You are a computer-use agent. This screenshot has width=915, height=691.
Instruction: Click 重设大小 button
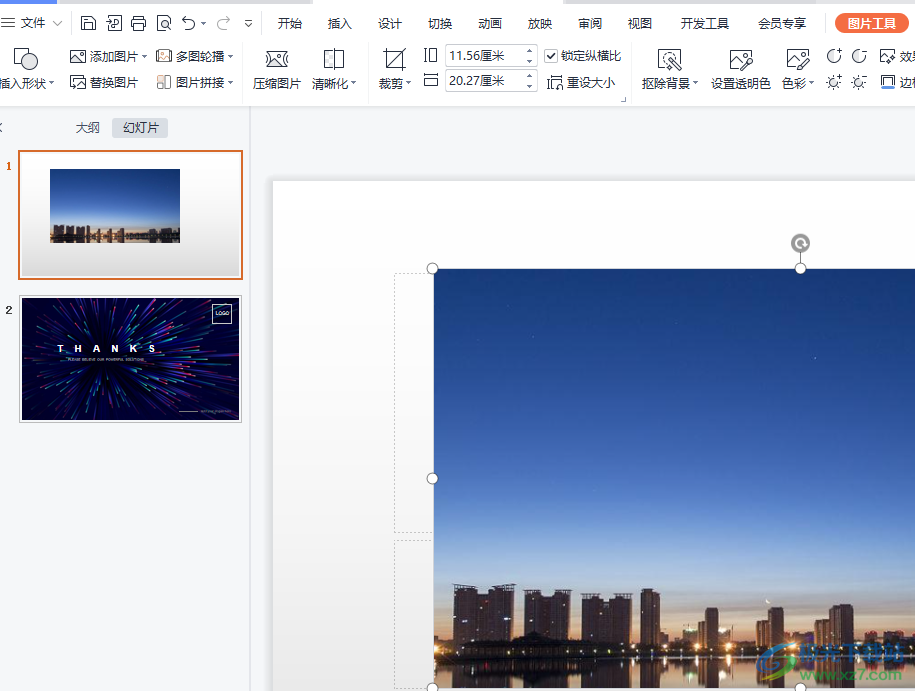[x=581, y=82]
